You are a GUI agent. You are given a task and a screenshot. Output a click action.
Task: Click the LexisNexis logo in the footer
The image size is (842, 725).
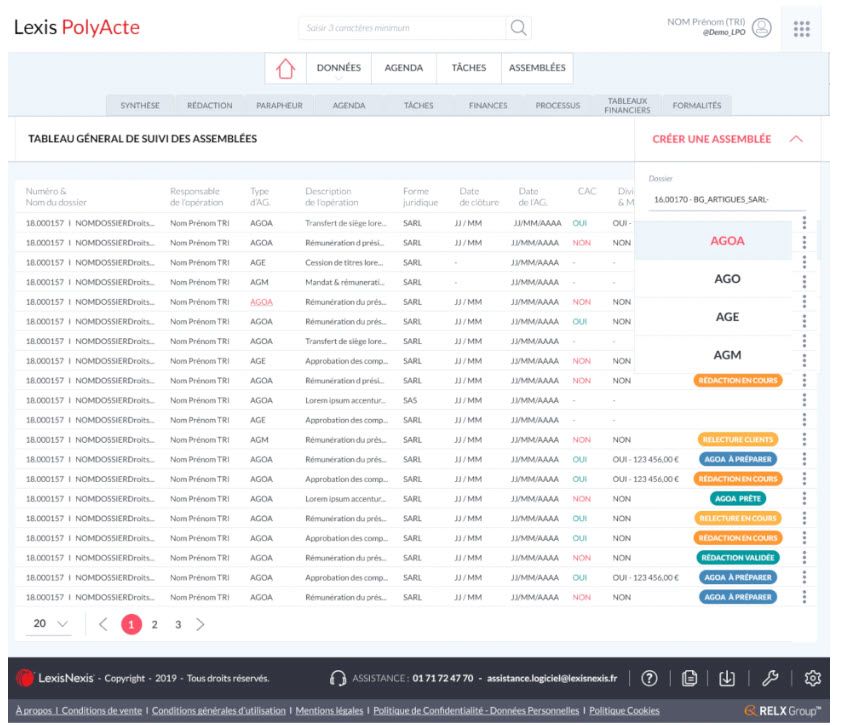[x=55, y=678]
